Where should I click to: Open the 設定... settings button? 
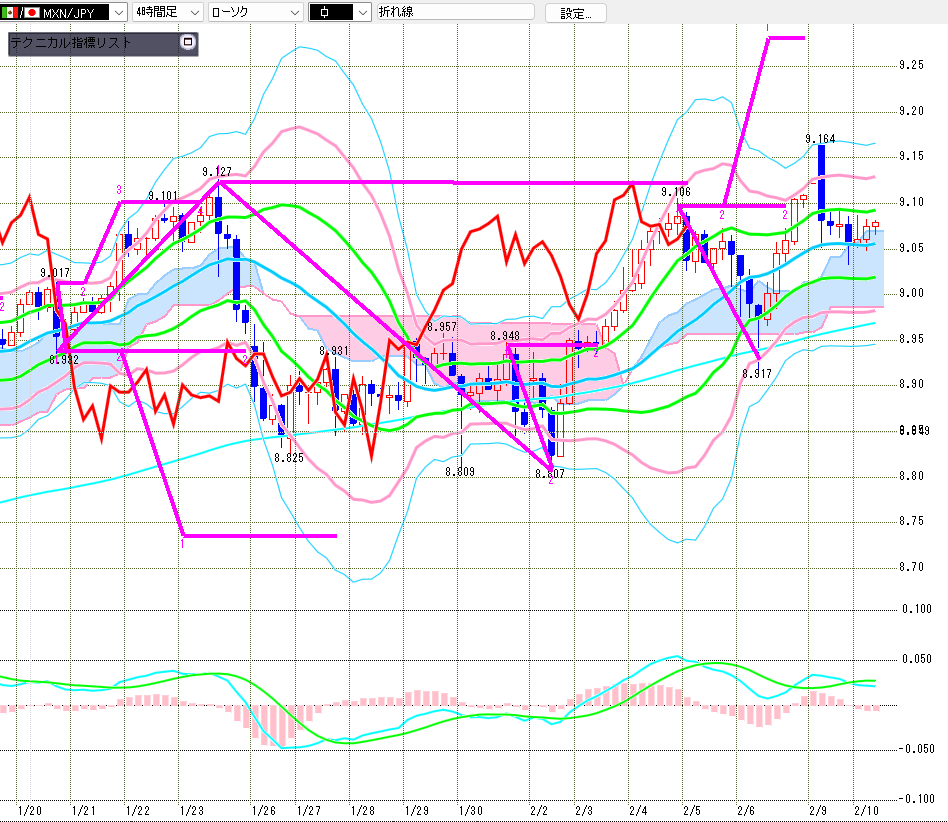click(x=575, y=13)
